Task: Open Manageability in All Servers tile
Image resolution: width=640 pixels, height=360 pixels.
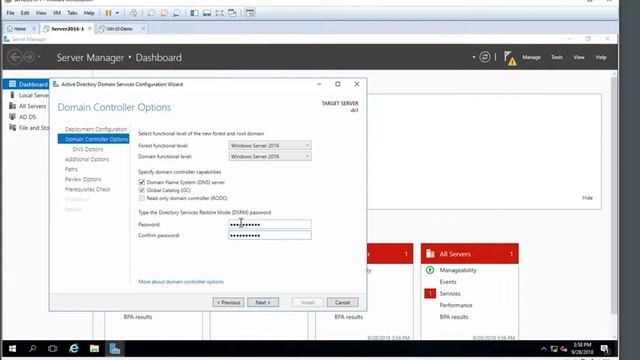Action: [x=458, y=270]
